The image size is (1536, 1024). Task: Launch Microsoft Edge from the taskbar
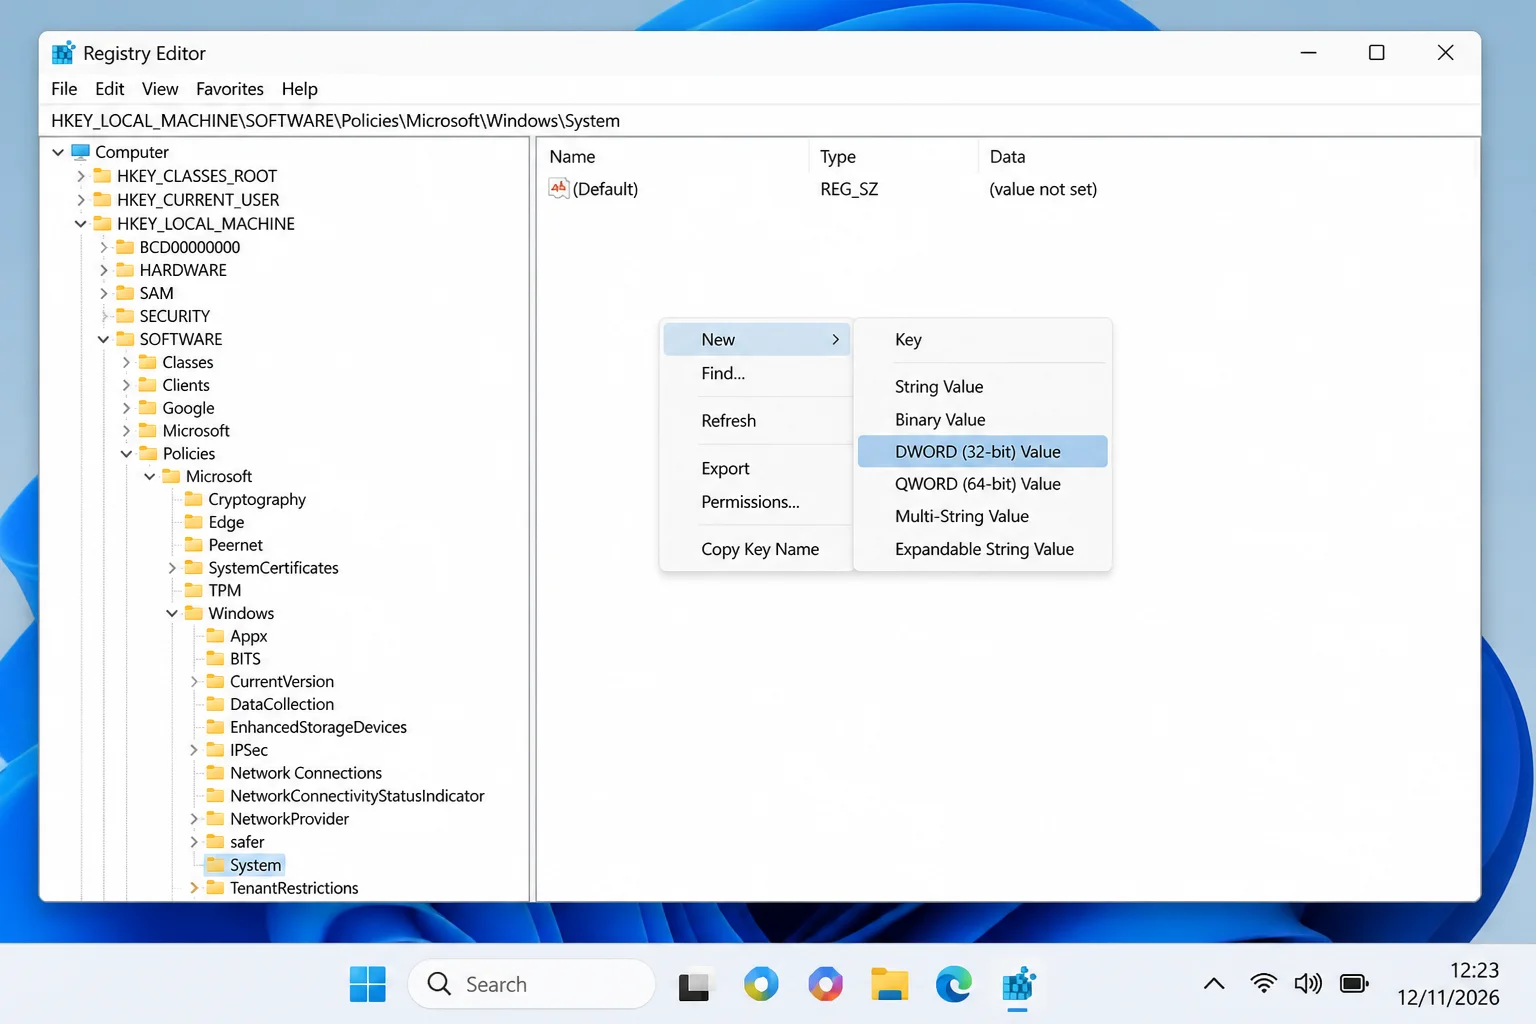(954, 985)
